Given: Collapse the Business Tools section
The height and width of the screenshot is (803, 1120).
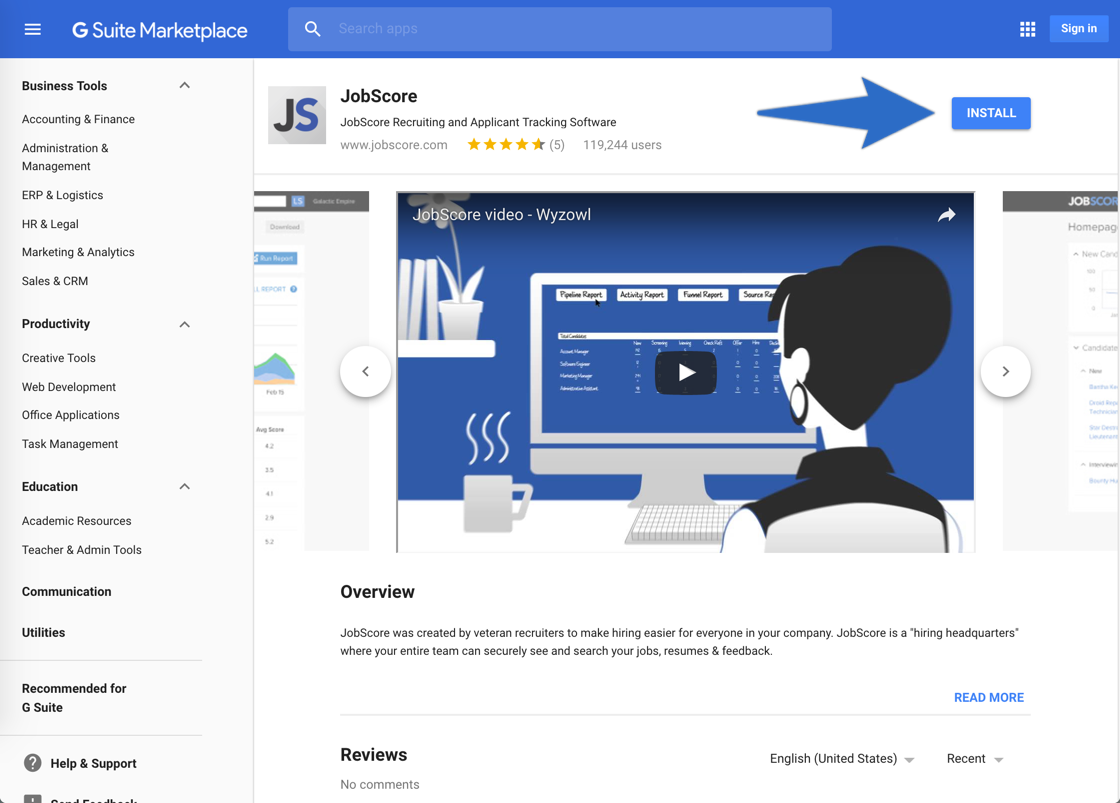Looking at the screenshot, I should point(184,86).
